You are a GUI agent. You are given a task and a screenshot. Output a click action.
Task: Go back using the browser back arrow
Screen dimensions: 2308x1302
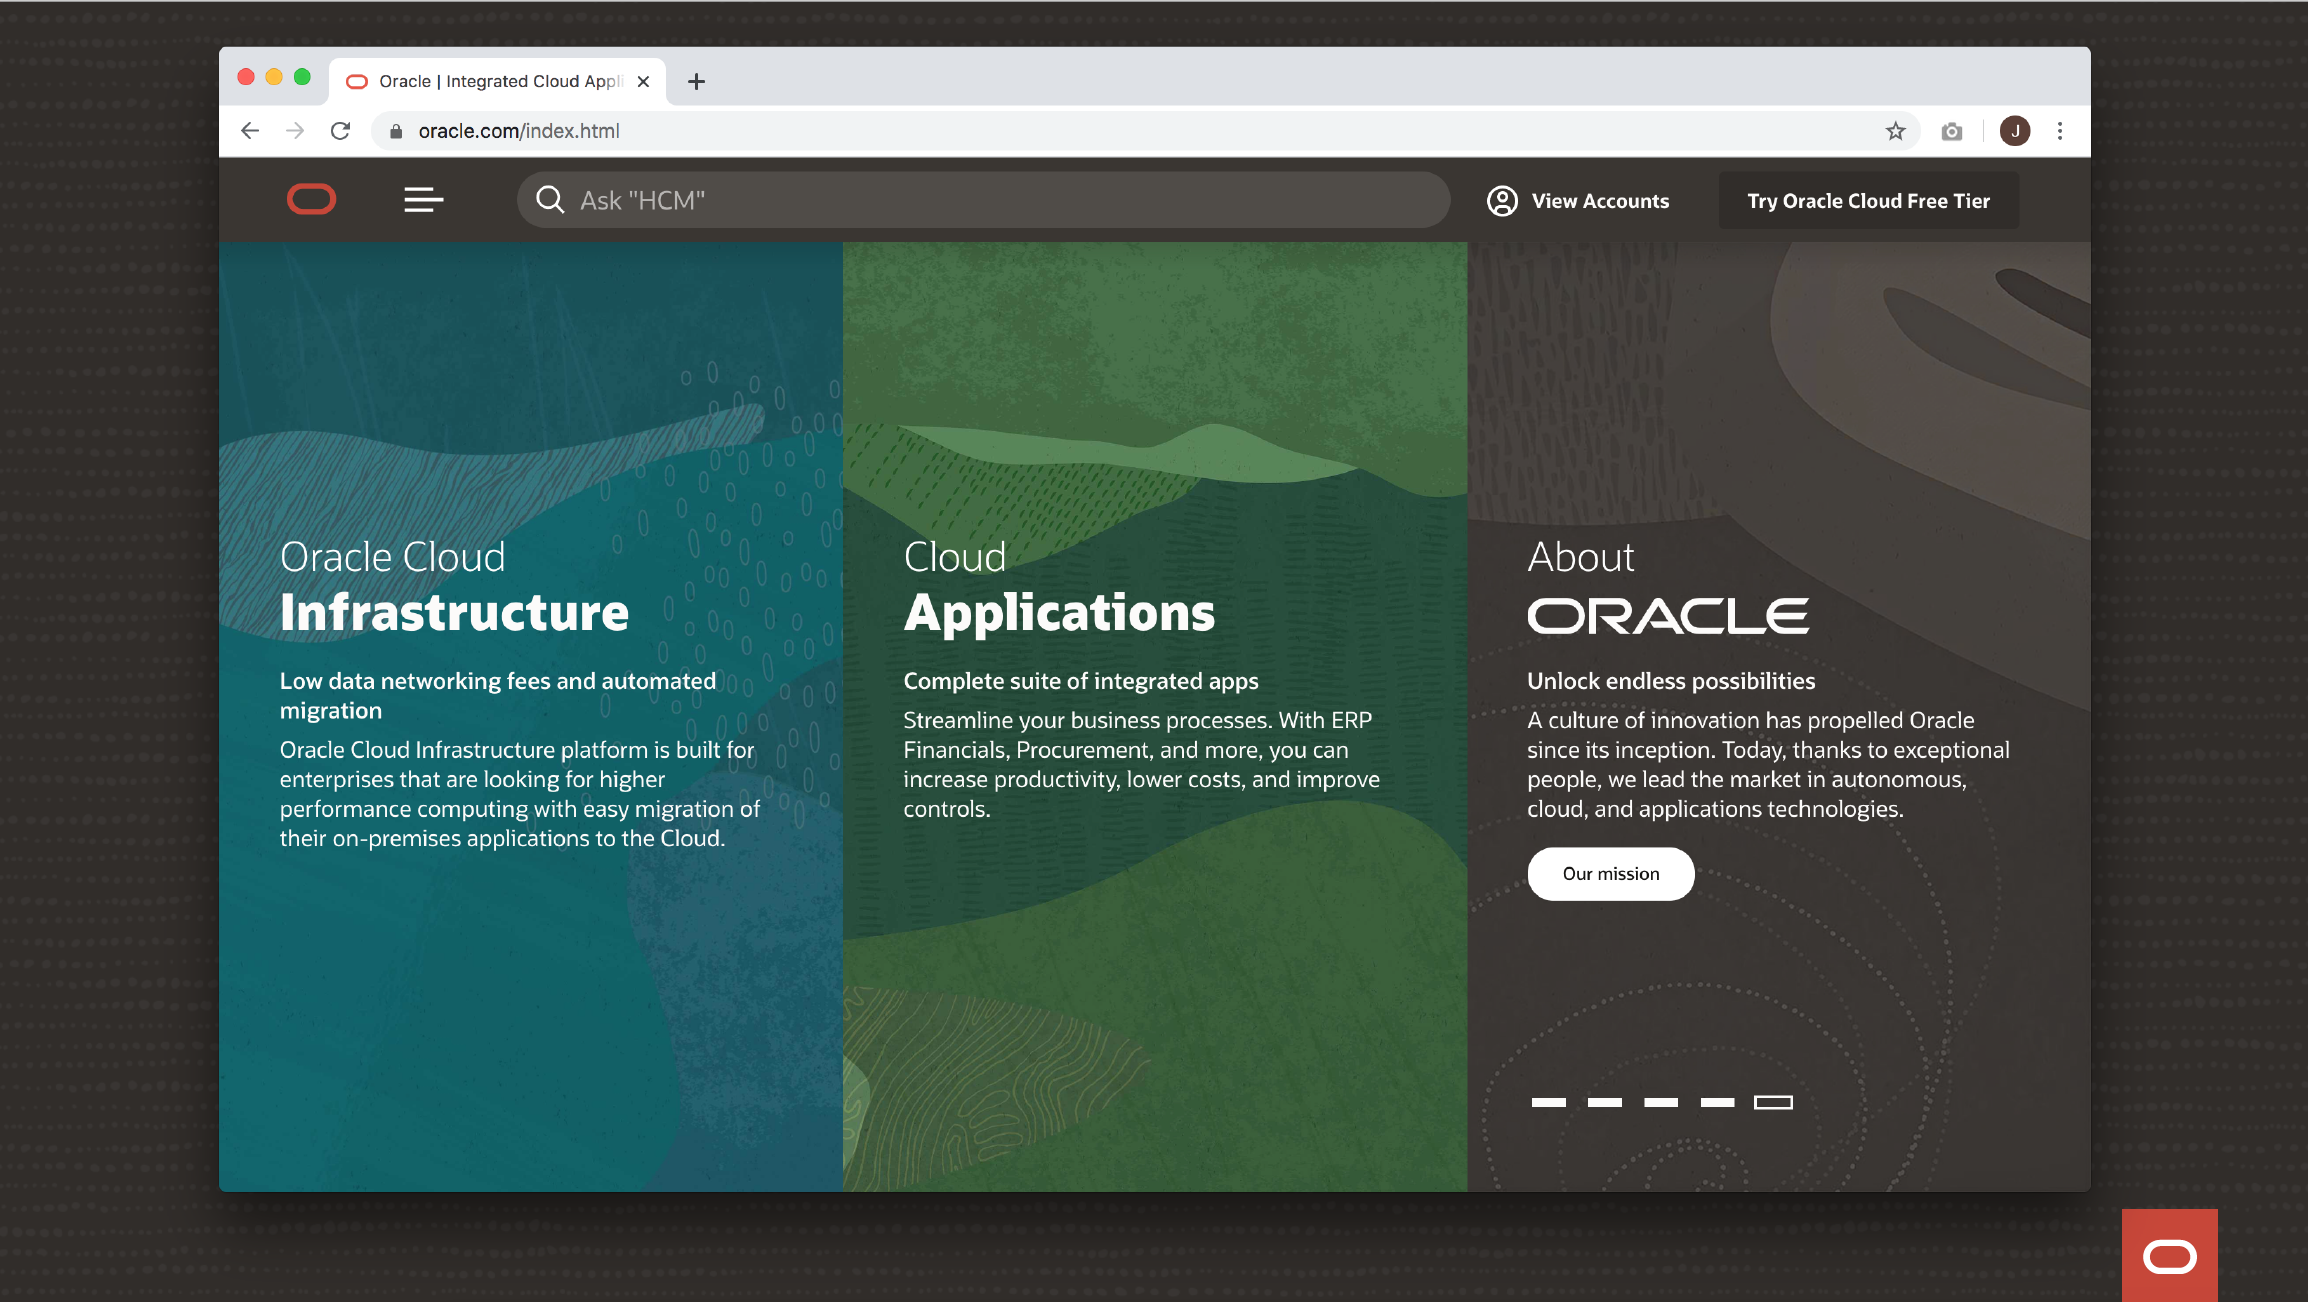(x=250, y=131)
